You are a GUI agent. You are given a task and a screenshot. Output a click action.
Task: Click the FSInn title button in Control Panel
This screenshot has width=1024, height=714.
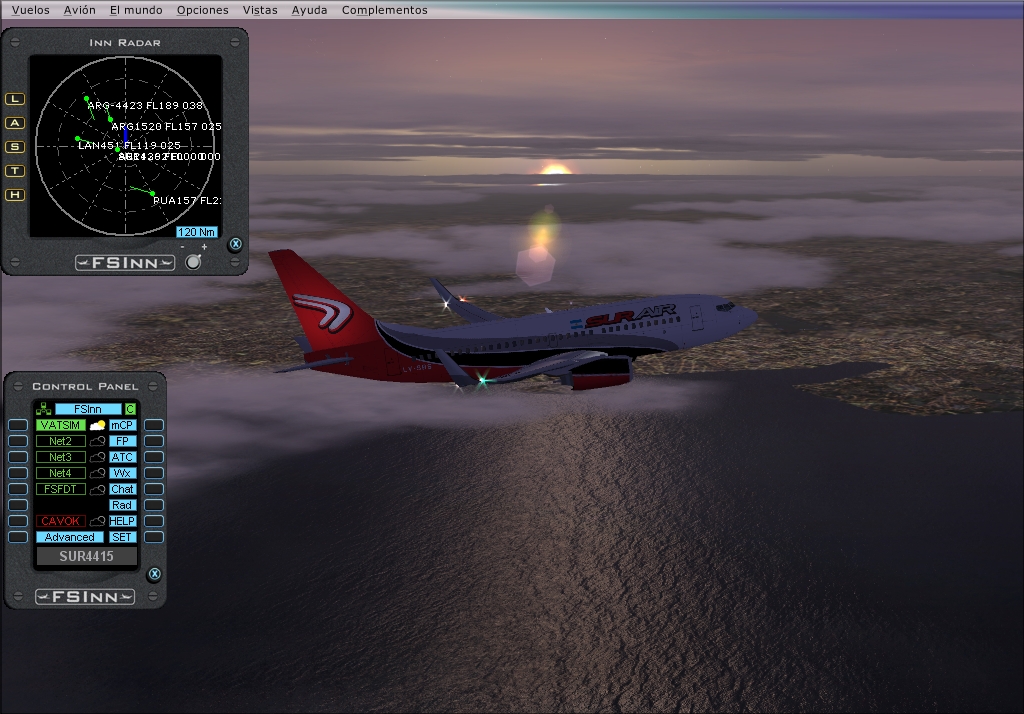pyautogui.click(x=88, y=409)
